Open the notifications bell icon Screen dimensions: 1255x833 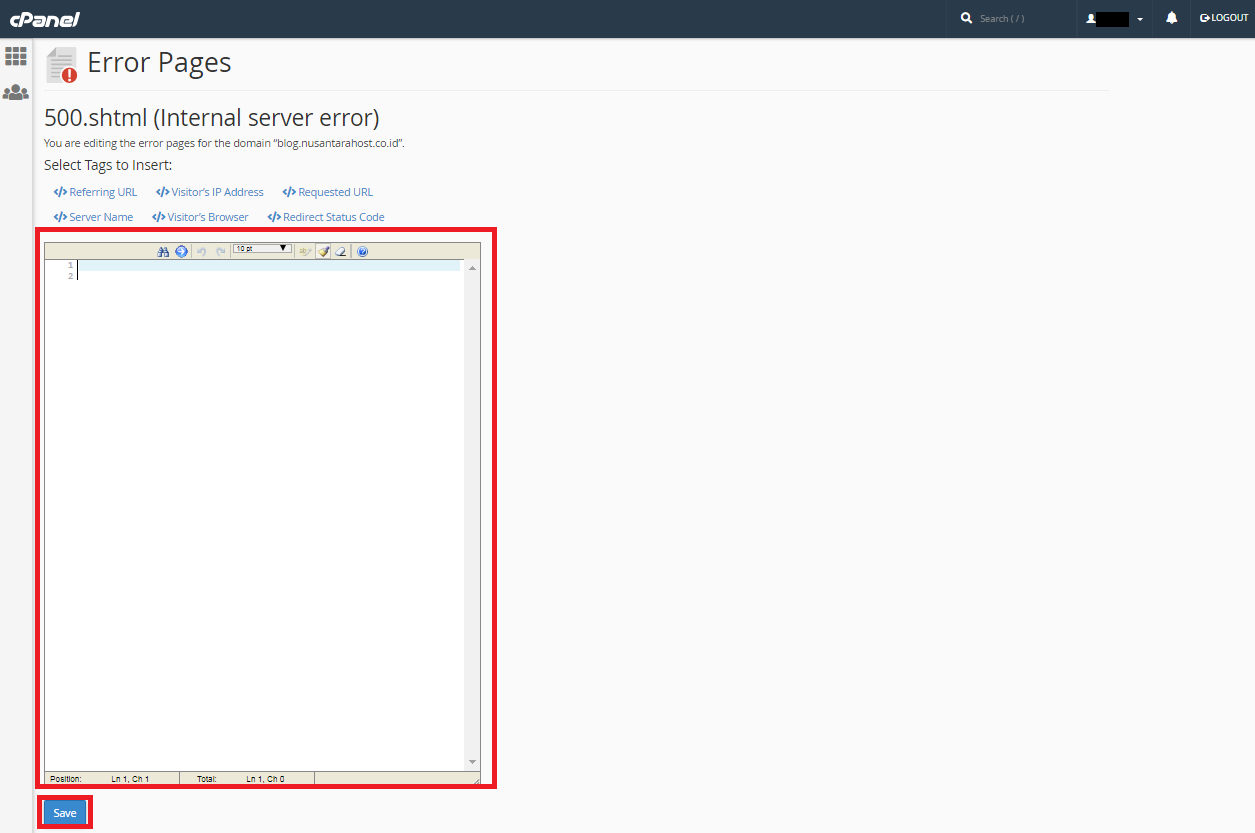[1171, 18]
